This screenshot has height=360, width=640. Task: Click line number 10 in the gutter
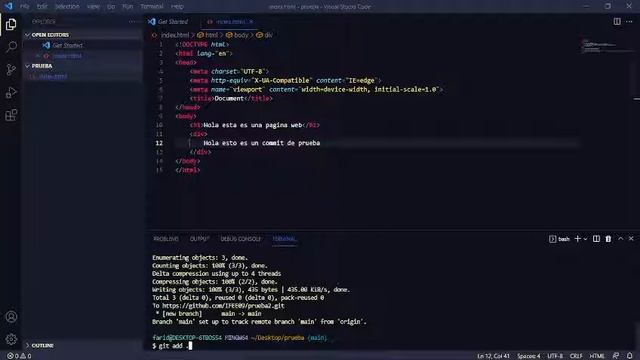[159, 125]
